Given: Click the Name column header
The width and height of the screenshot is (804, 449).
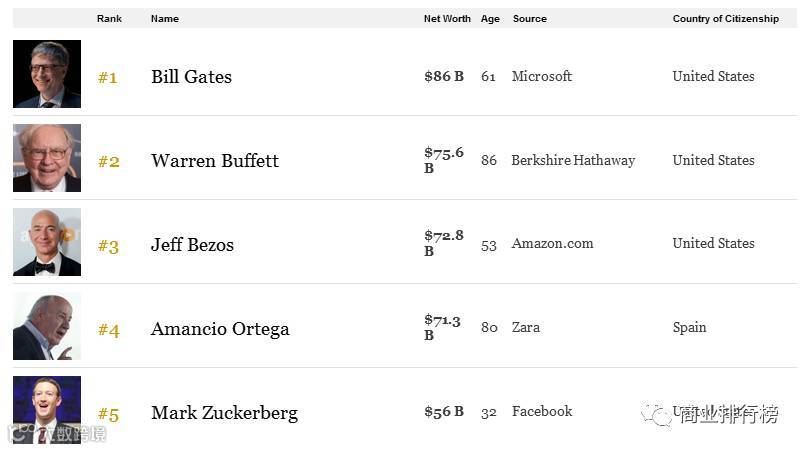Looking at the screenshot, I should [165, 19].
